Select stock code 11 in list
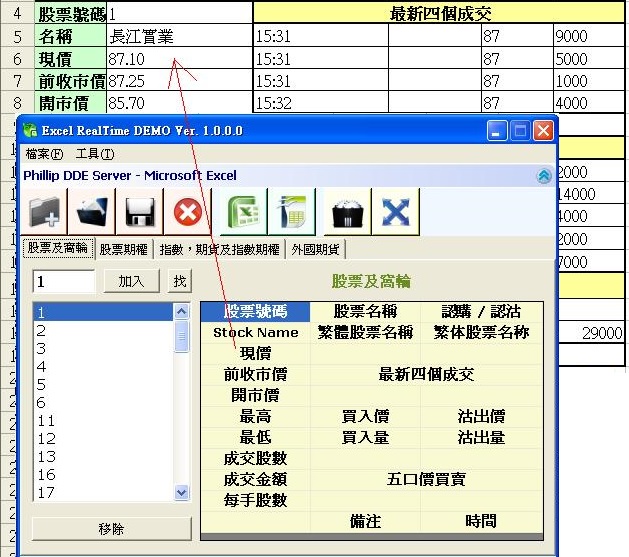629x557 pixels. pos(46,421)
